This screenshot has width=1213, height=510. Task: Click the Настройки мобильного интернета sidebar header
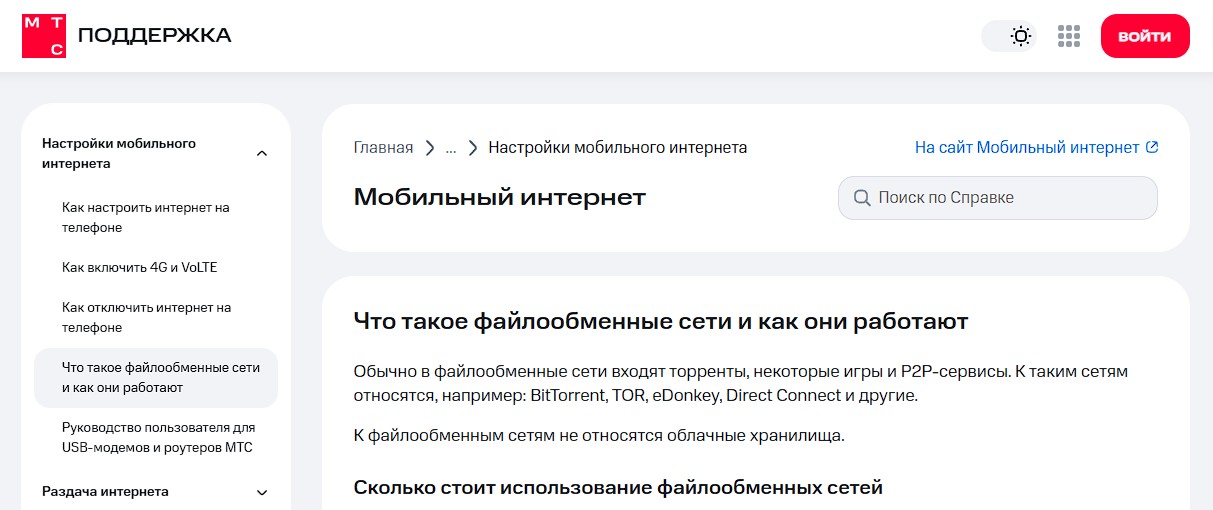[119, 153]
